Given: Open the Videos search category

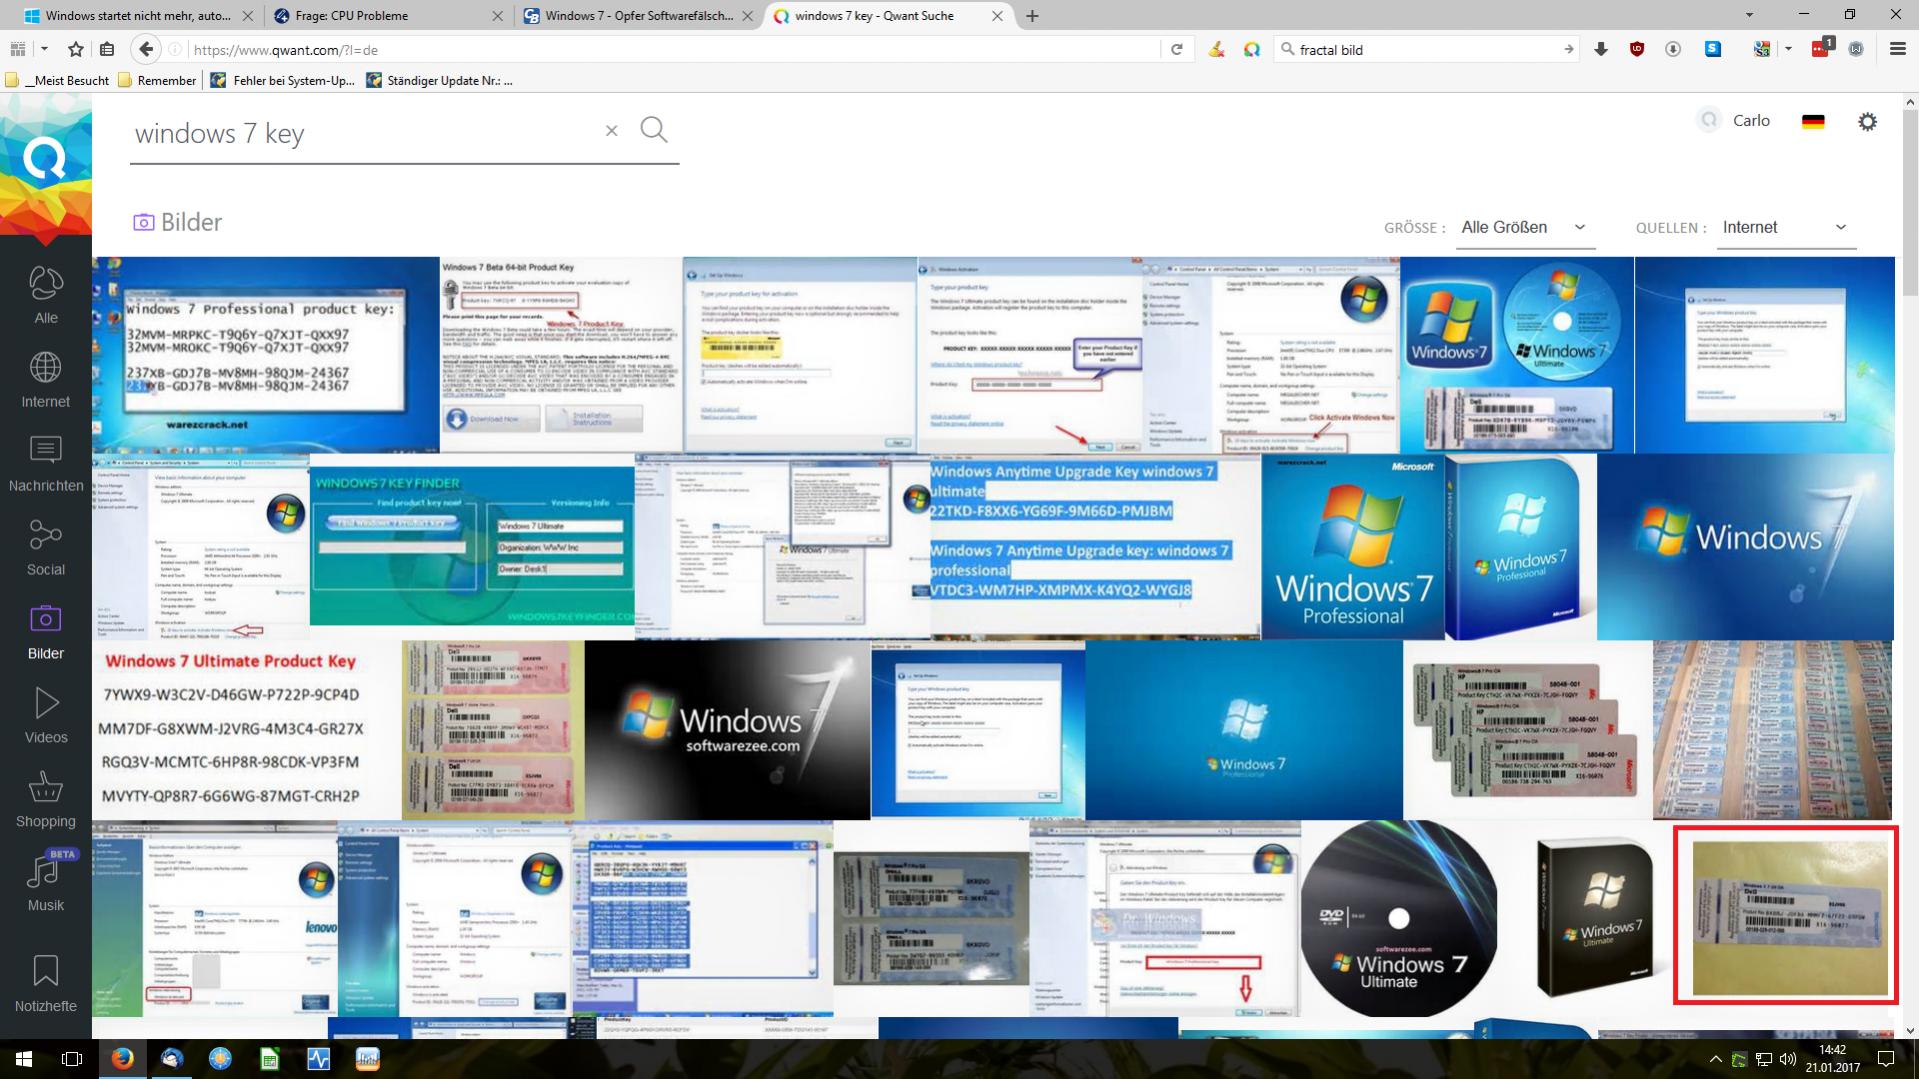Looking at the screenshot, I should (45, 716).
